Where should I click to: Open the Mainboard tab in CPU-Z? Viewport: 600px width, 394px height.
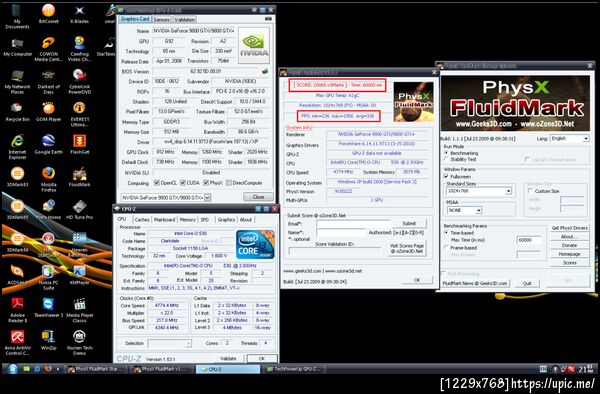[x=164, y=220]
